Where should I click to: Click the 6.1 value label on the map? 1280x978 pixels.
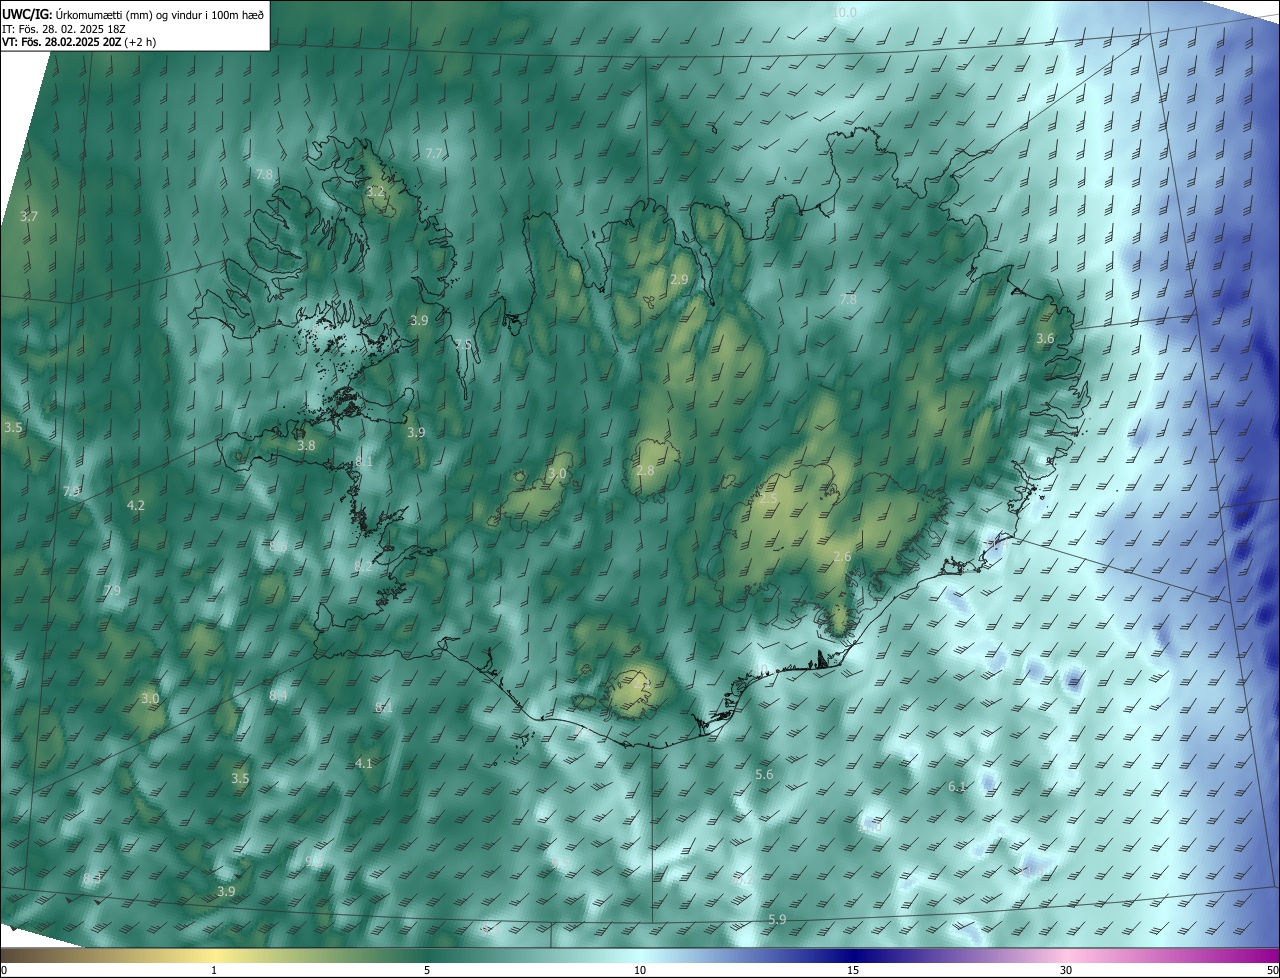click(x=957, y=787)
